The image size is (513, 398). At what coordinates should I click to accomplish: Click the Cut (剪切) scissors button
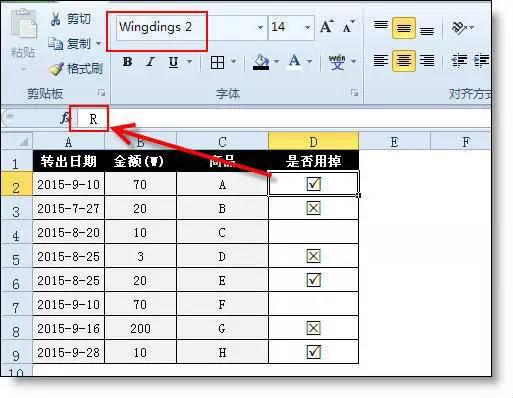pyautogui.click(x=70, y=19)
